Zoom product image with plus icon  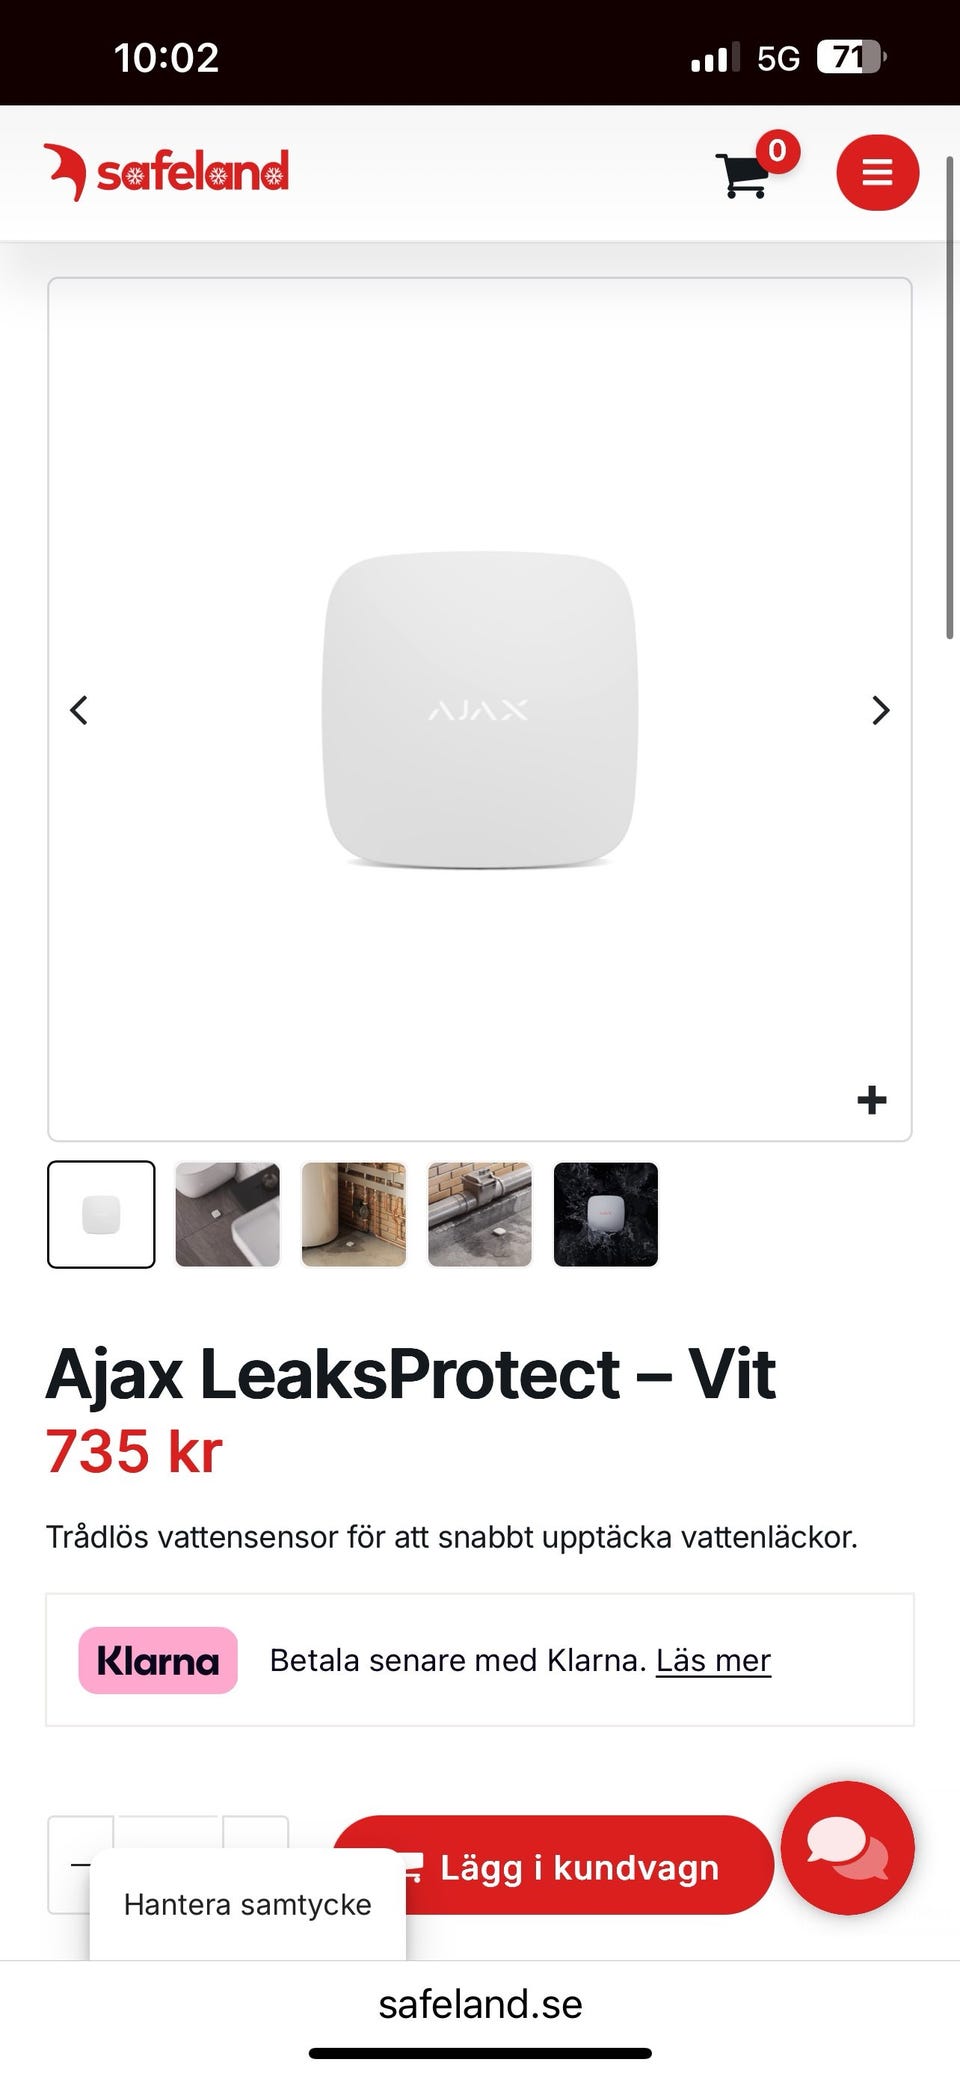(872, 1100)
